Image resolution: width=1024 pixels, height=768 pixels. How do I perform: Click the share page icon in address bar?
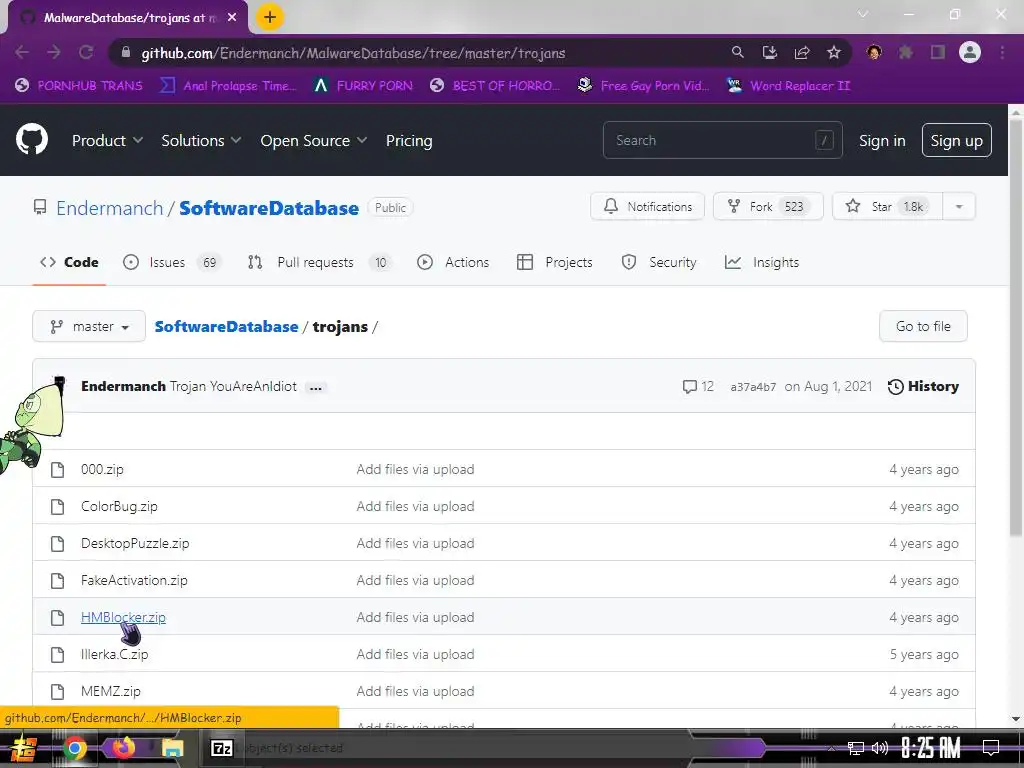pyautogui.click(x=802, y=52)
